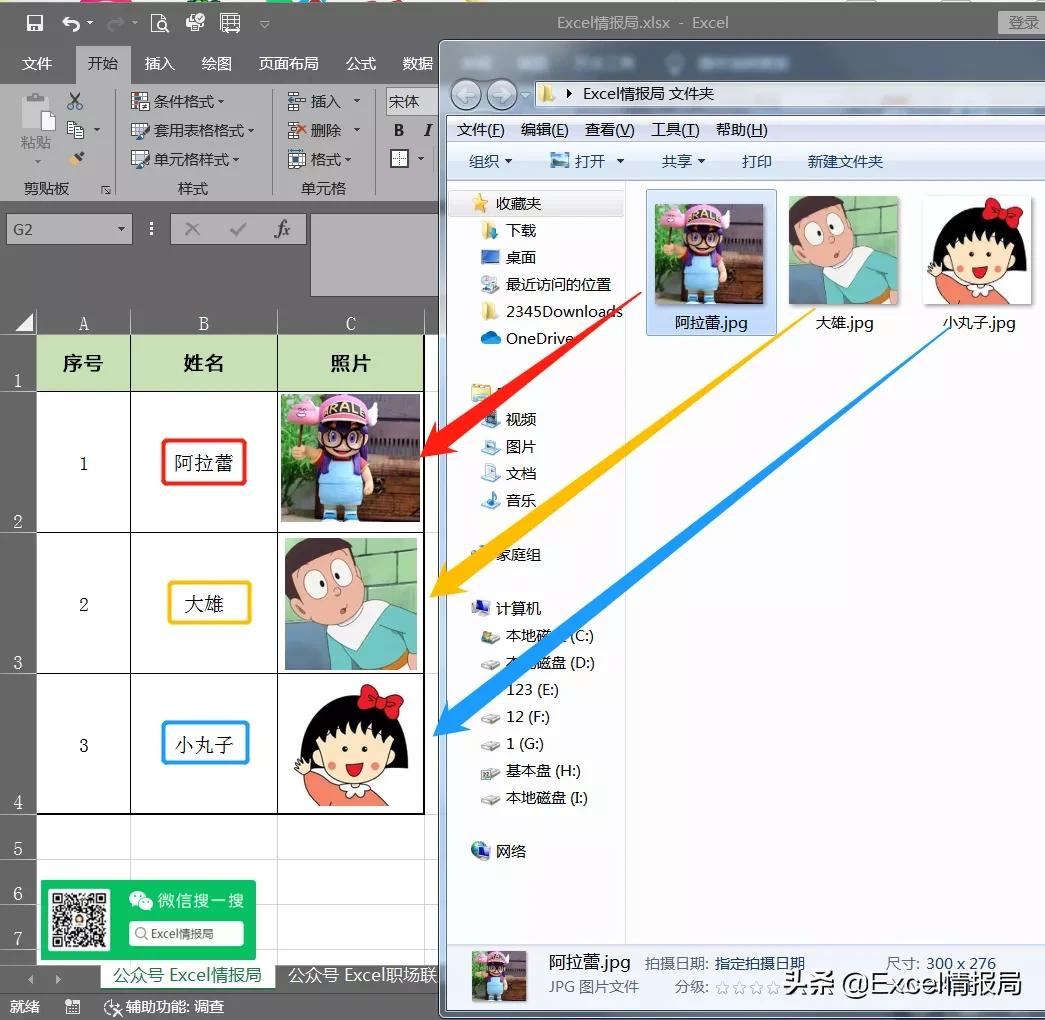
Task: Open the Insert cells dropdown
Action: [x=324, y=101]
